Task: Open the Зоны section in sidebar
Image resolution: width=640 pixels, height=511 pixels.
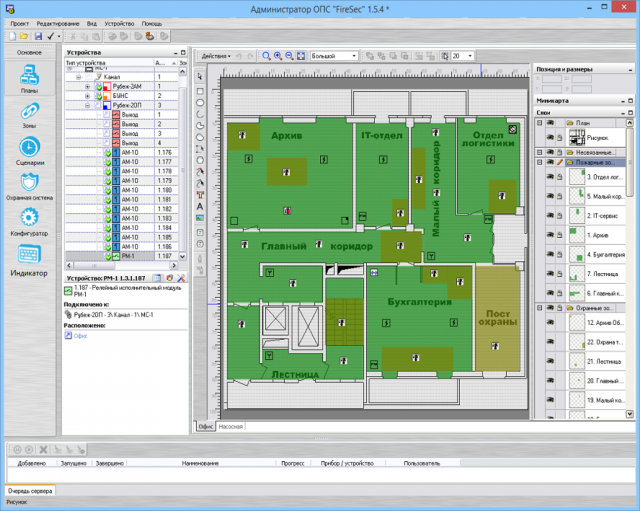Action: pyautogui.click(x=29, y=115)
